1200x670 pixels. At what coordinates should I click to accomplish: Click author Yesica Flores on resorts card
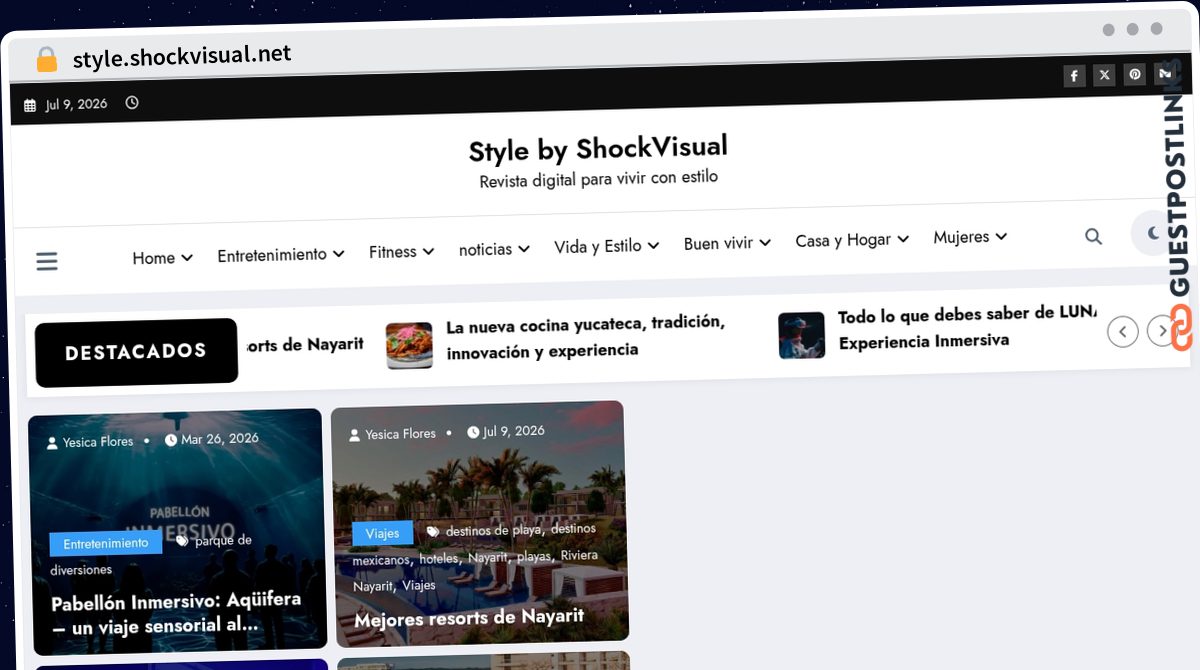[400, 434]
